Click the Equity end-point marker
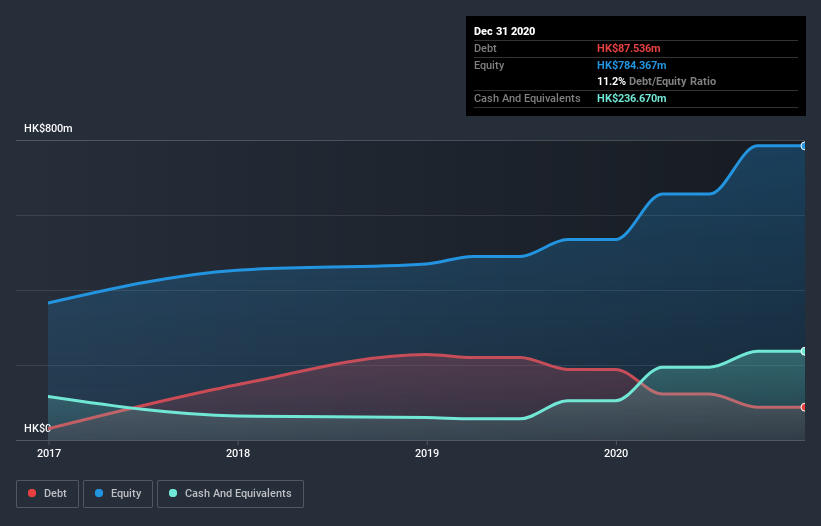The width and height of the screenshot is (821, 526). point(804,146)
